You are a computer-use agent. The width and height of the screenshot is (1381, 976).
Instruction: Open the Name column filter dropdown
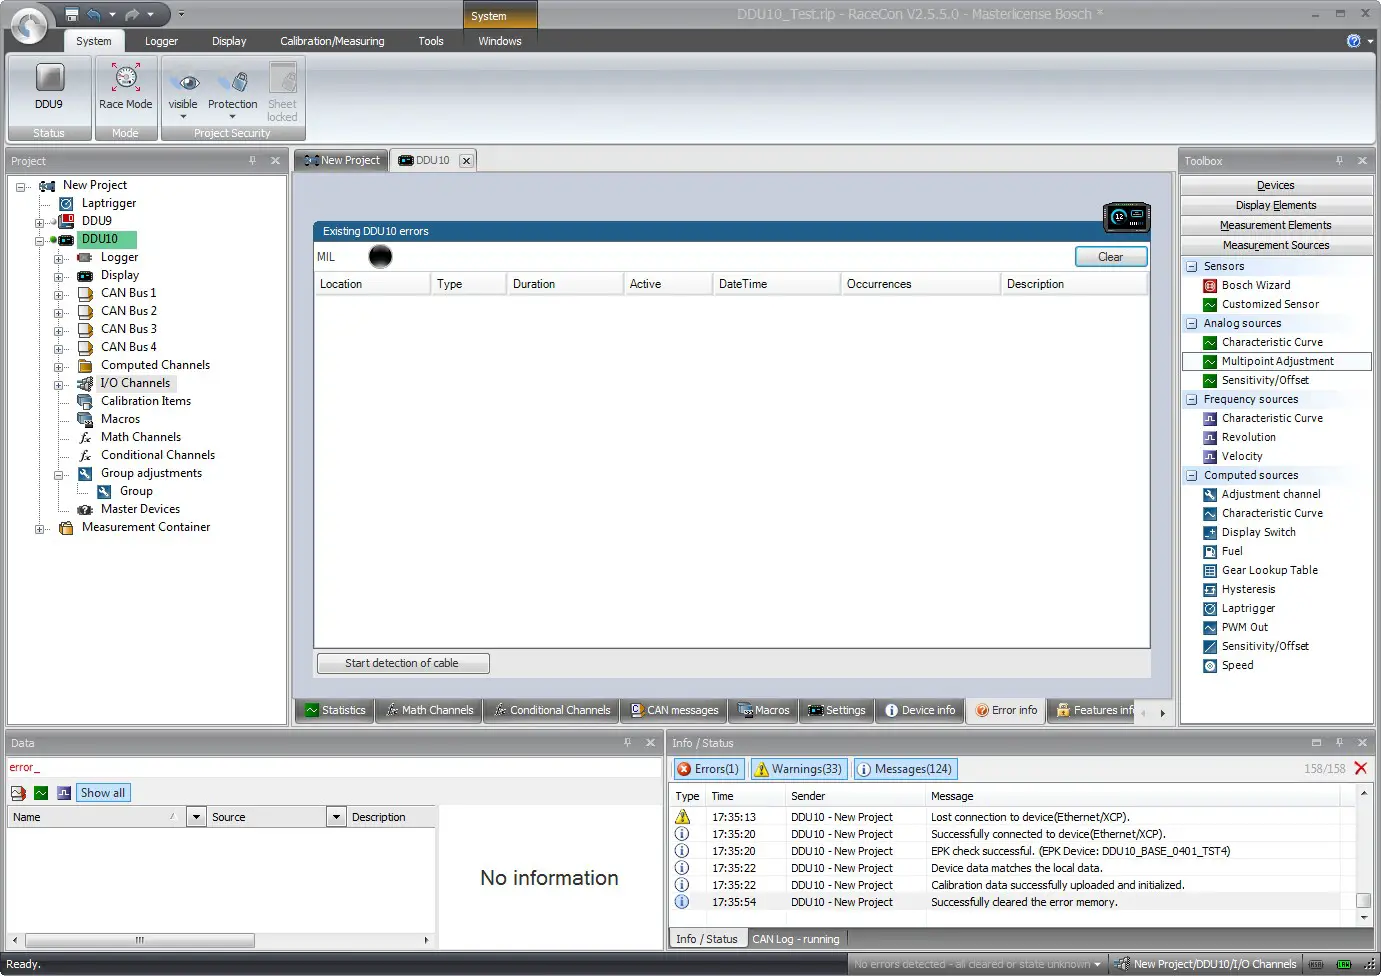(x=196, y=817)
